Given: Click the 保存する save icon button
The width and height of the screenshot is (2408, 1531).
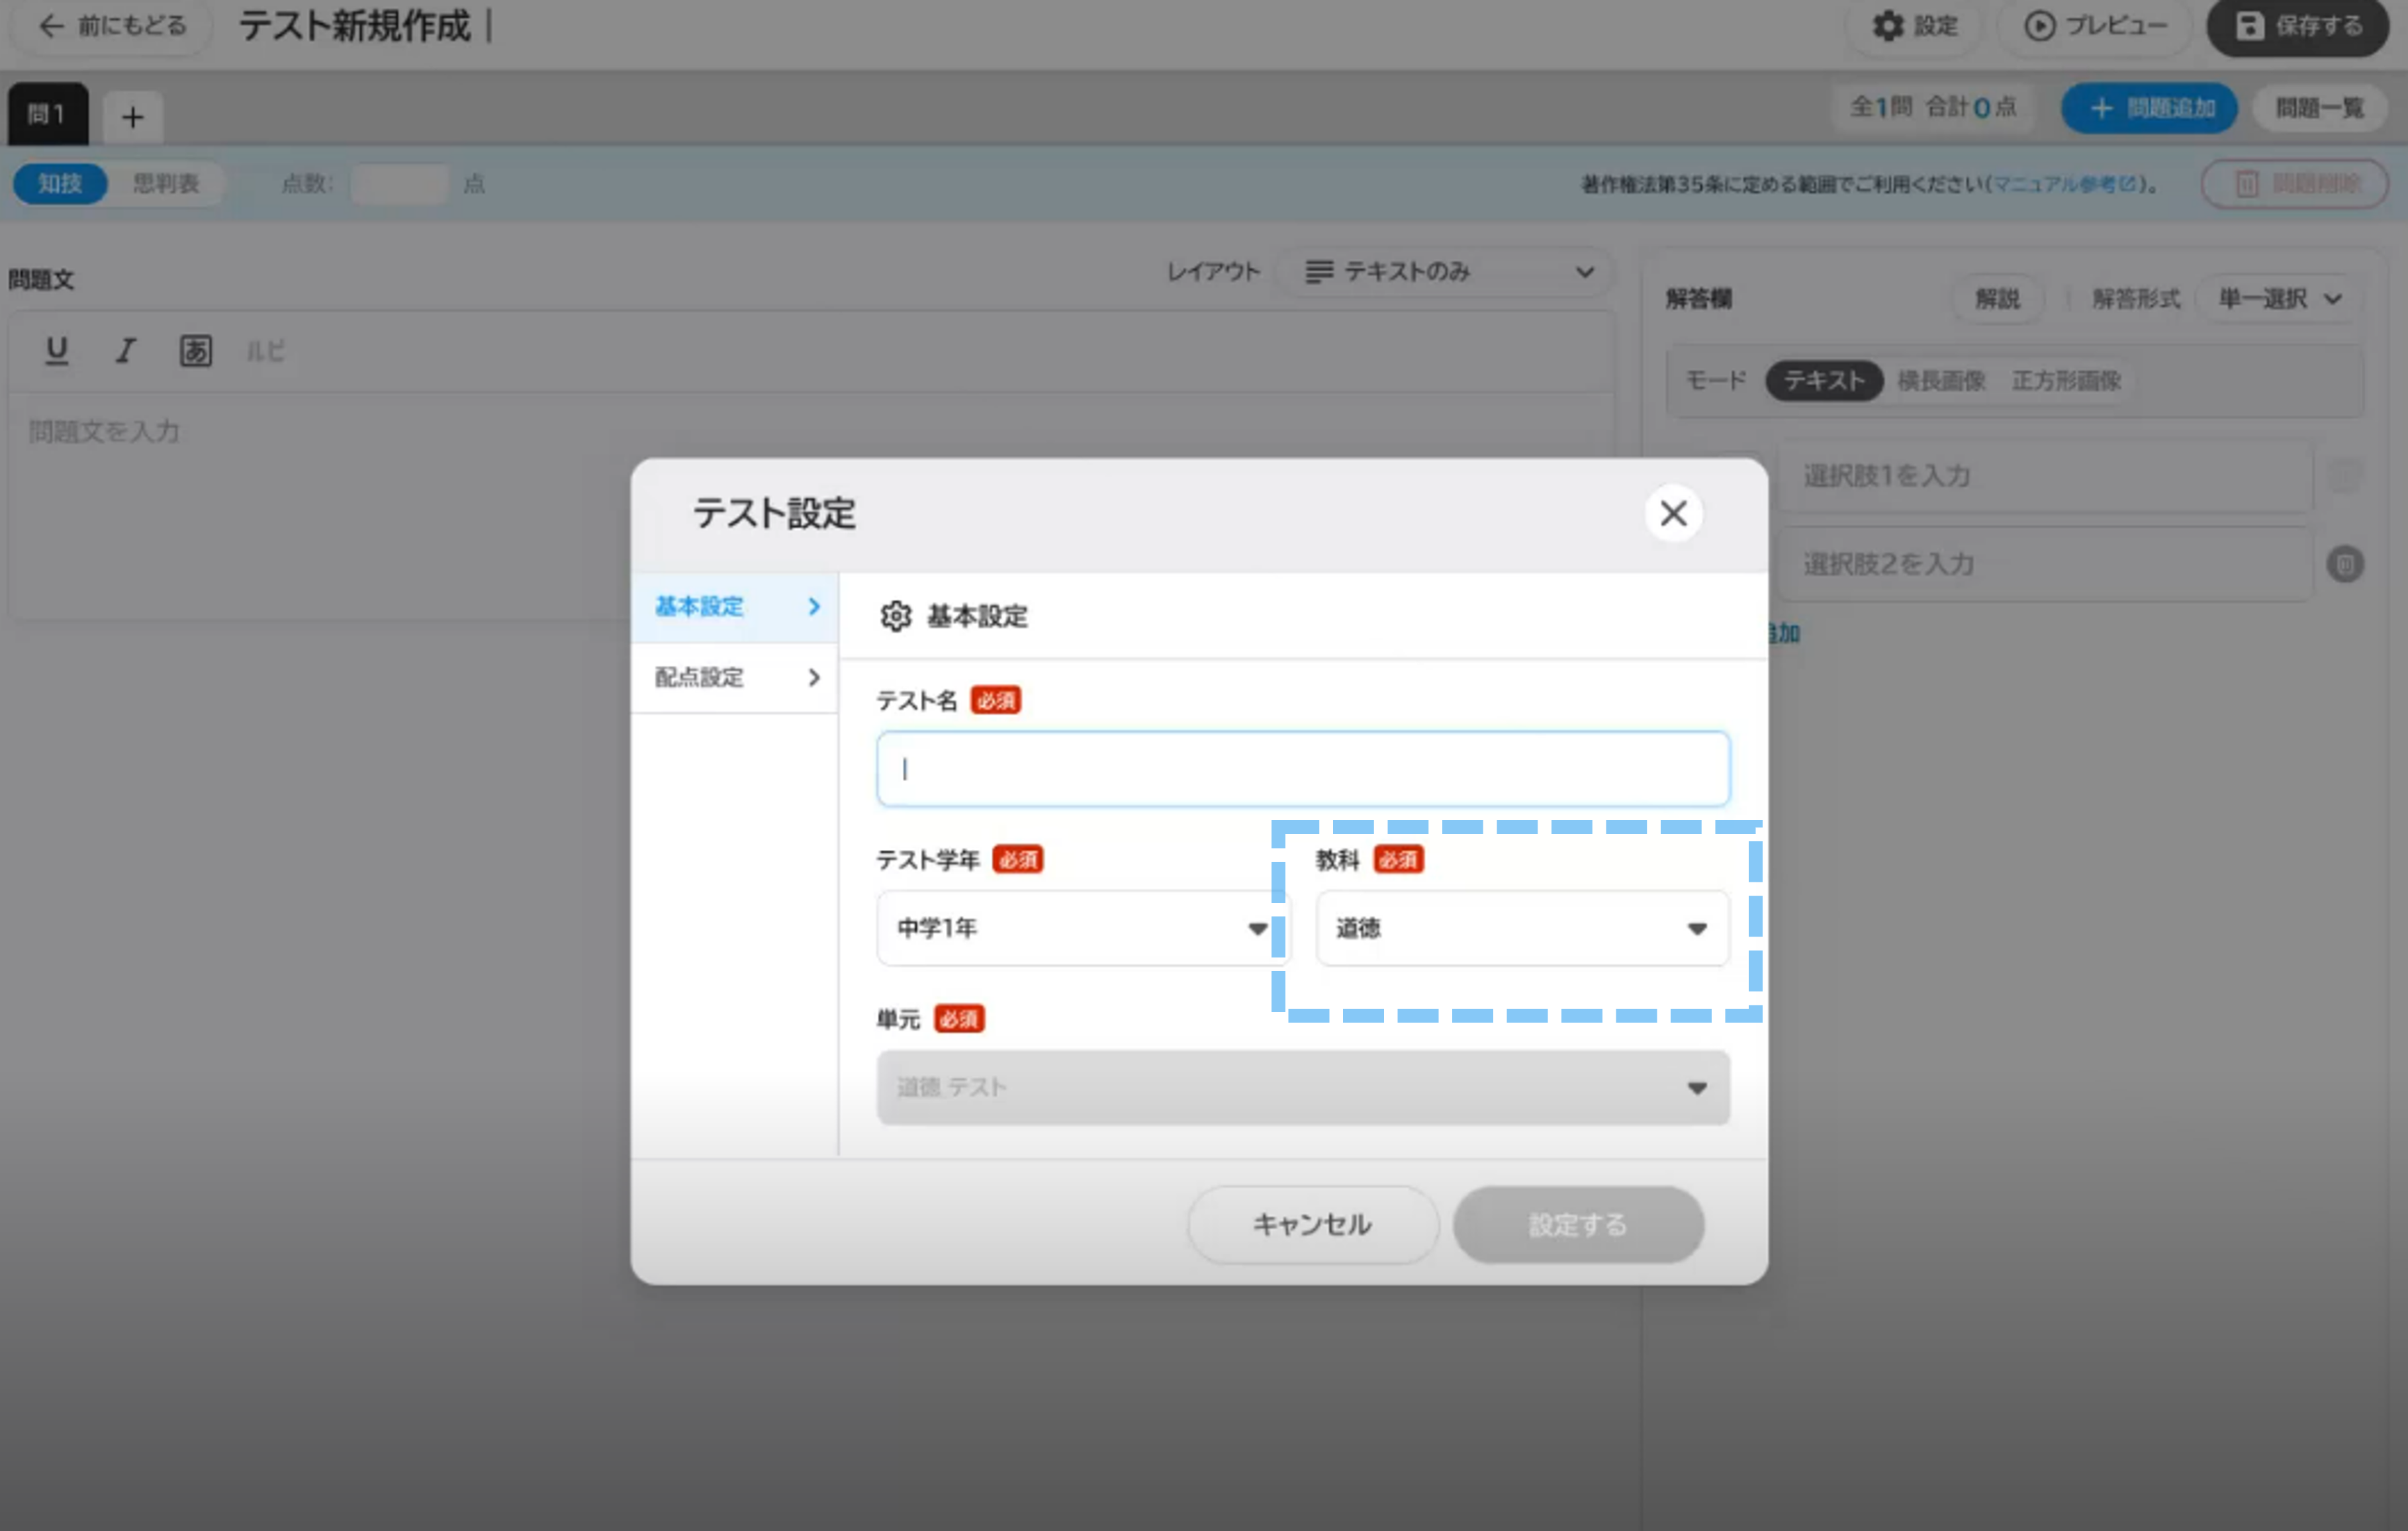Looking at the screenshot, I should (x=2299, y=26).
